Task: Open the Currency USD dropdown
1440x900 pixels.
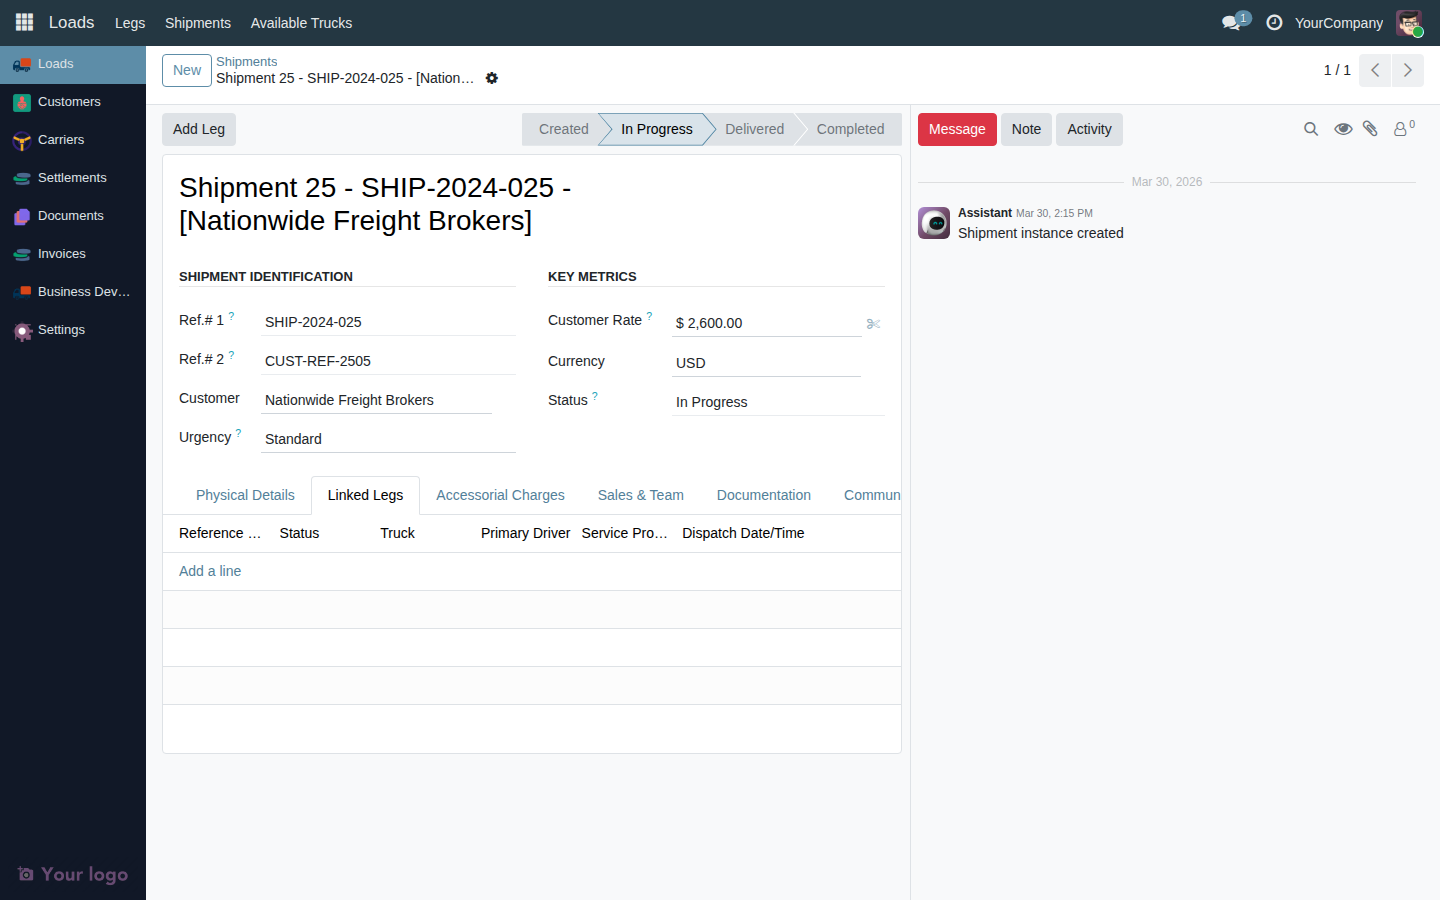Action: pyautogui.click(x=766, y=363)
